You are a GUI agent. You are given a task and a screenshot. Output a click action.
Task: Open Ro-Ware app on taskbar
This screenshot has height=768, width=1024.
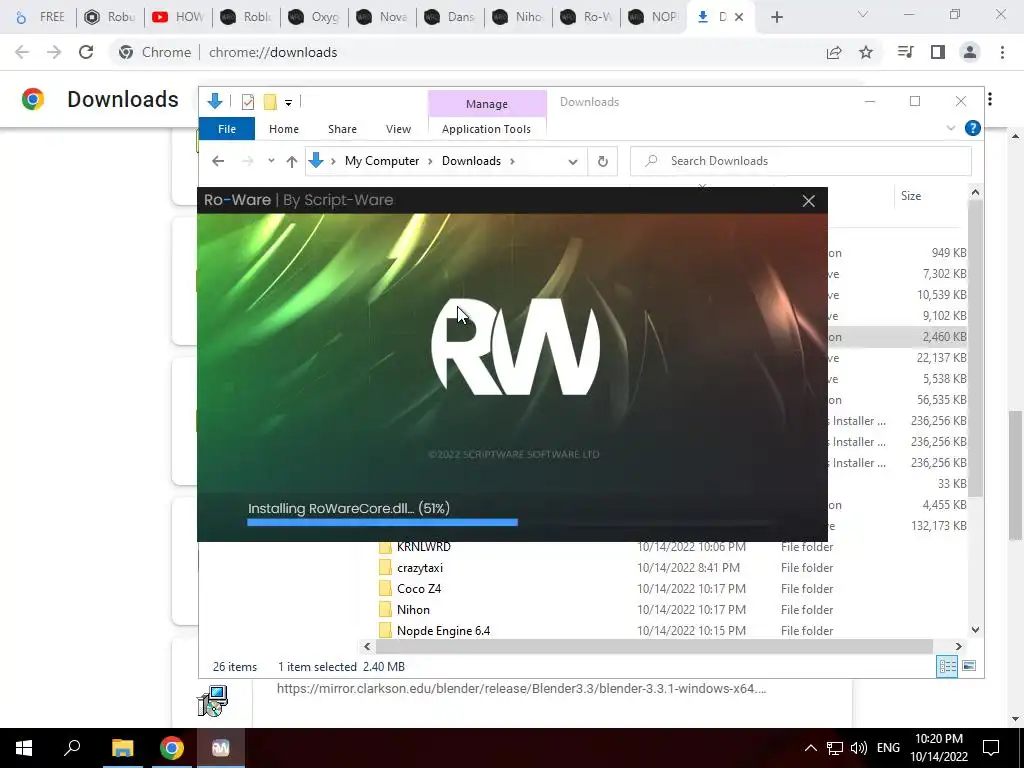[221, 748]
